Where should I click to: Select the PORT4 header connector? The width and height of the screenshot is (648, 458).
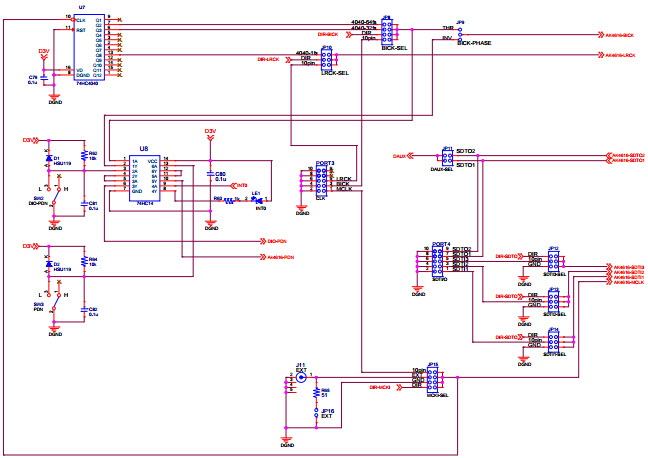[x=435, y=262]
